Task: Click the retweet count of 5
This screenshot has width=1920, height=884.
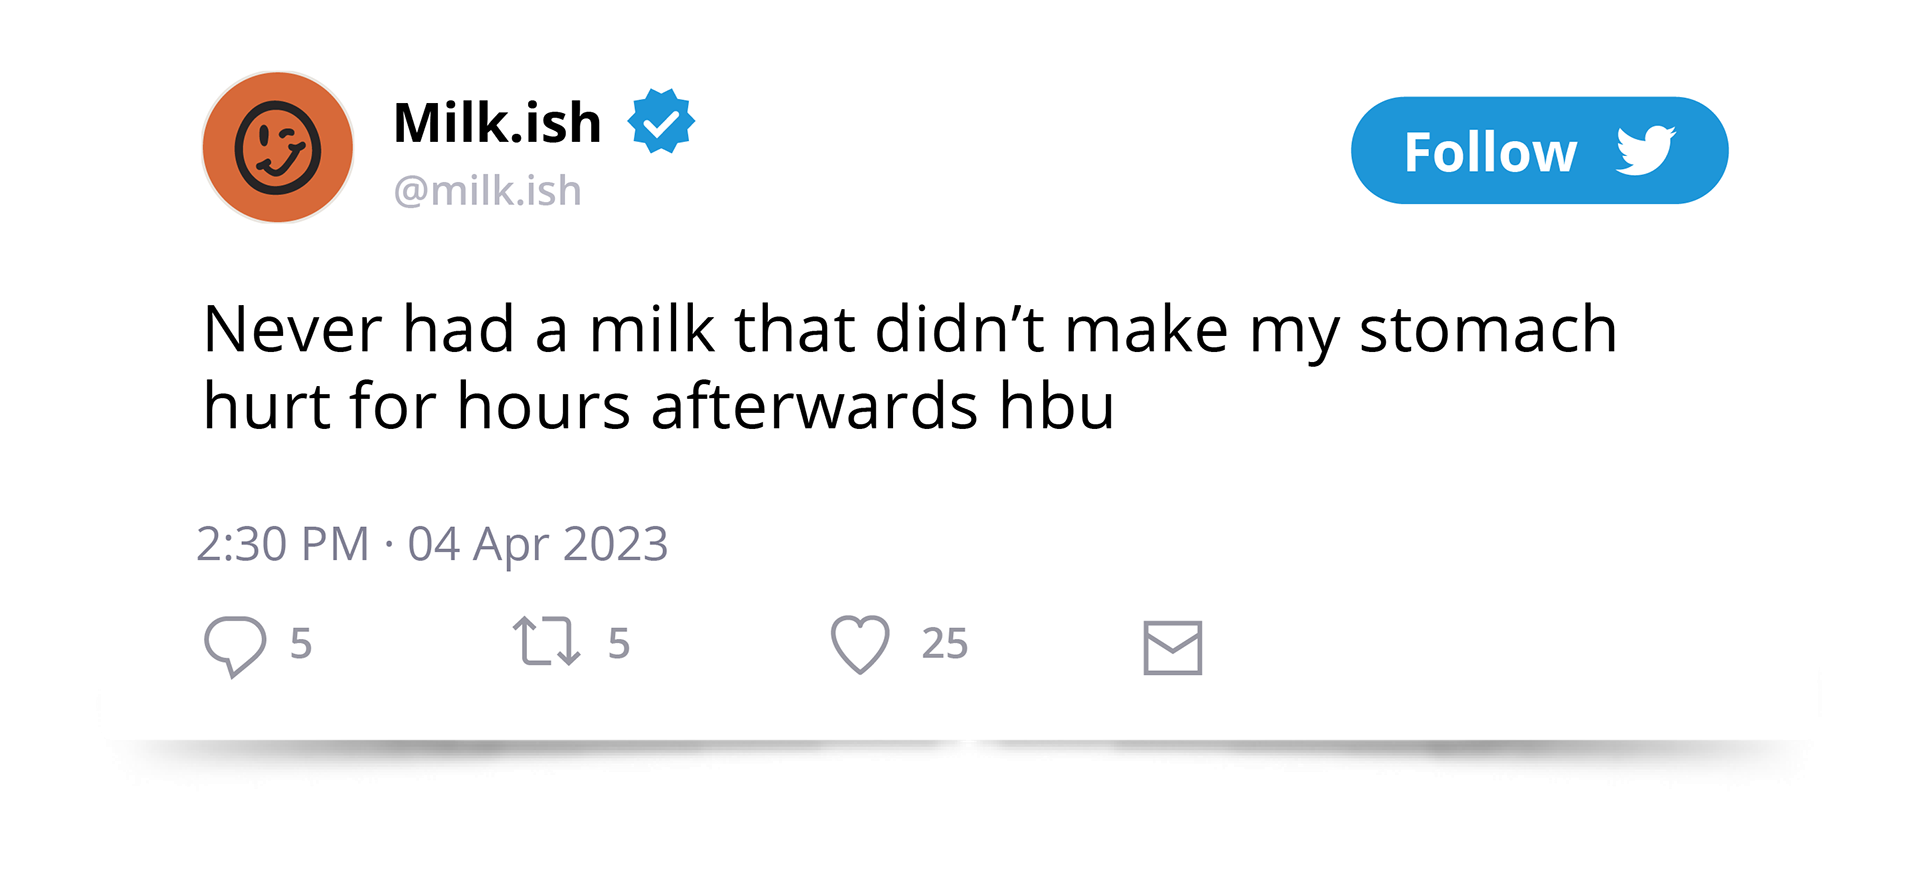Action: [x=619, y=643]
